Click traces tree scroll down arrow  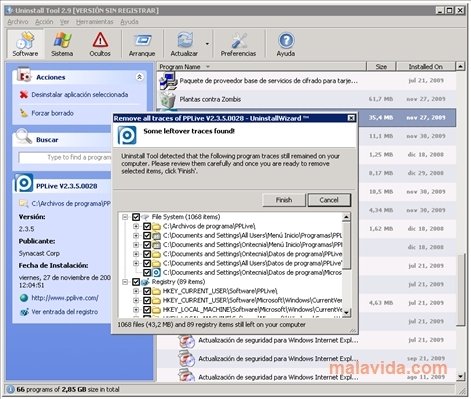pos(346,312)
